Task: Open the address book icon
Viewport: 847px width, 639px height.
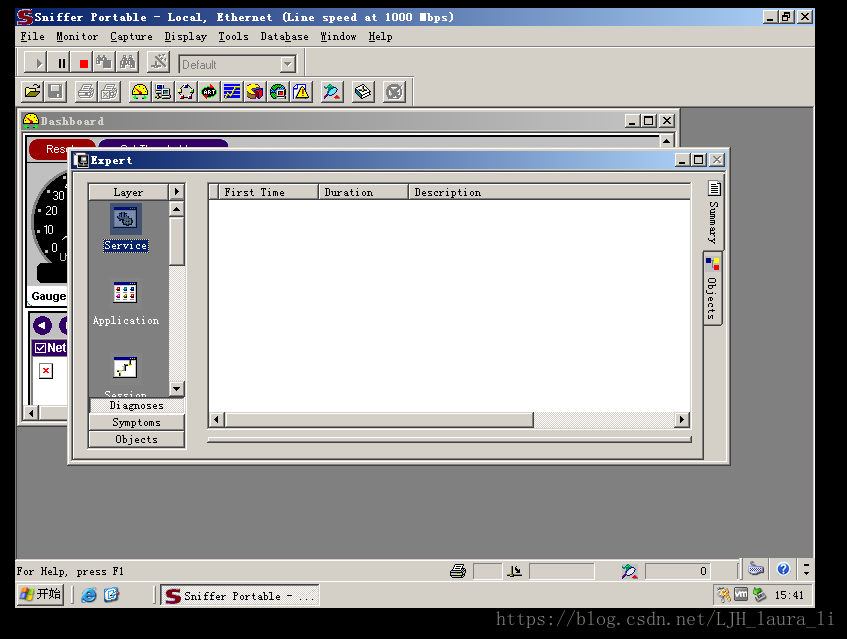Action: pos(363,92)
